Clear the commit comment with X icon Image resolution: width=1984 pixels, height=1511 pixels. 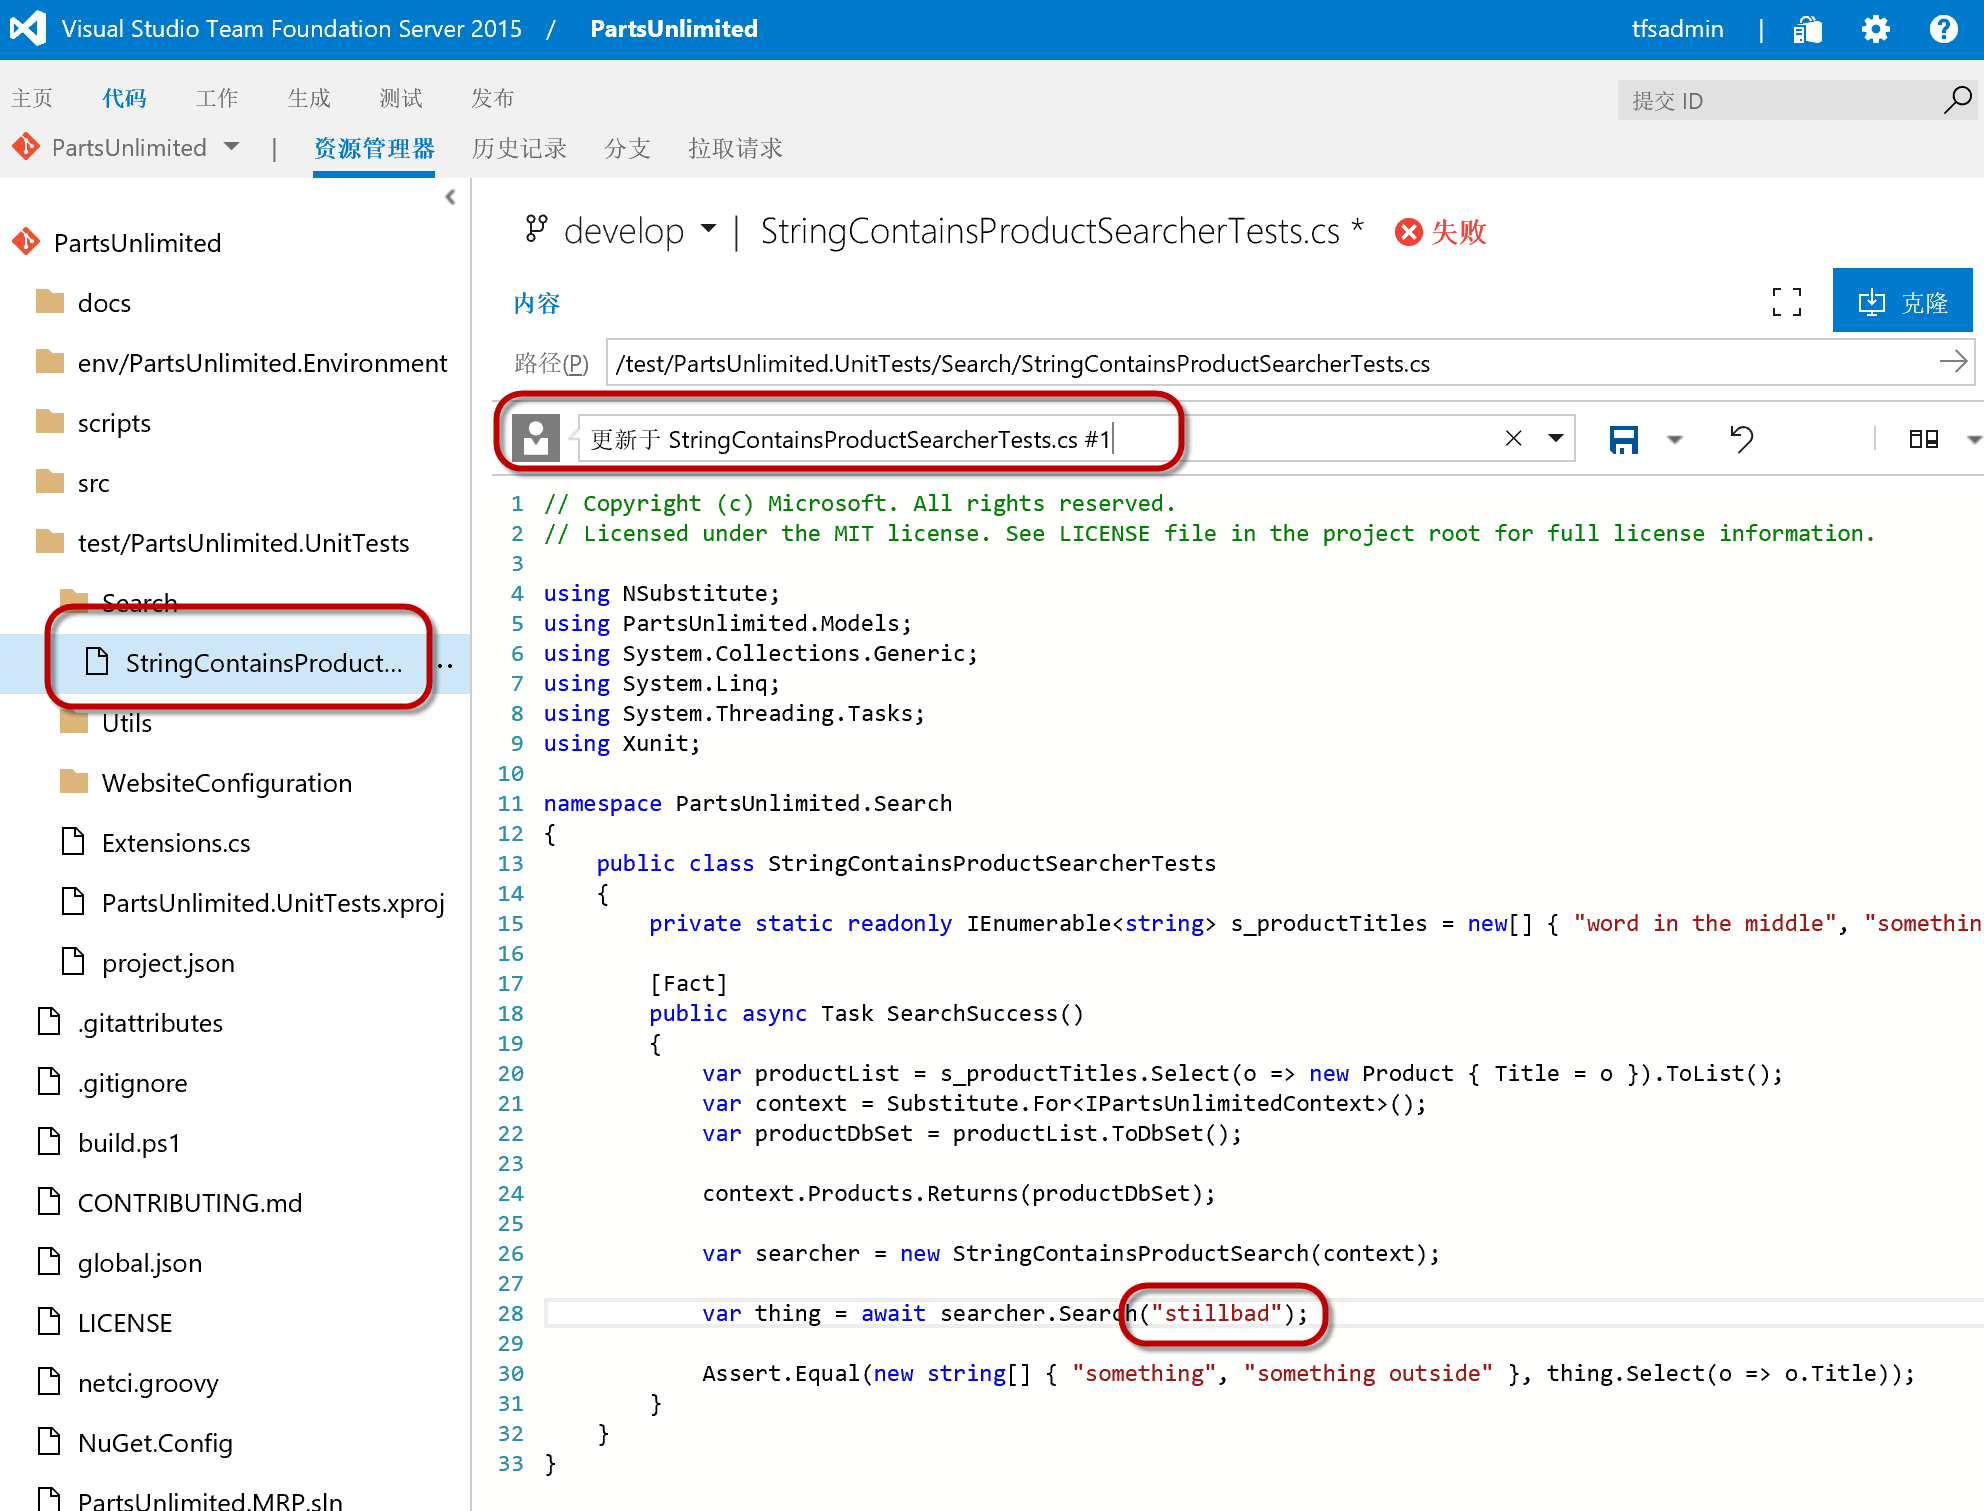click(x=1513, y=438)
